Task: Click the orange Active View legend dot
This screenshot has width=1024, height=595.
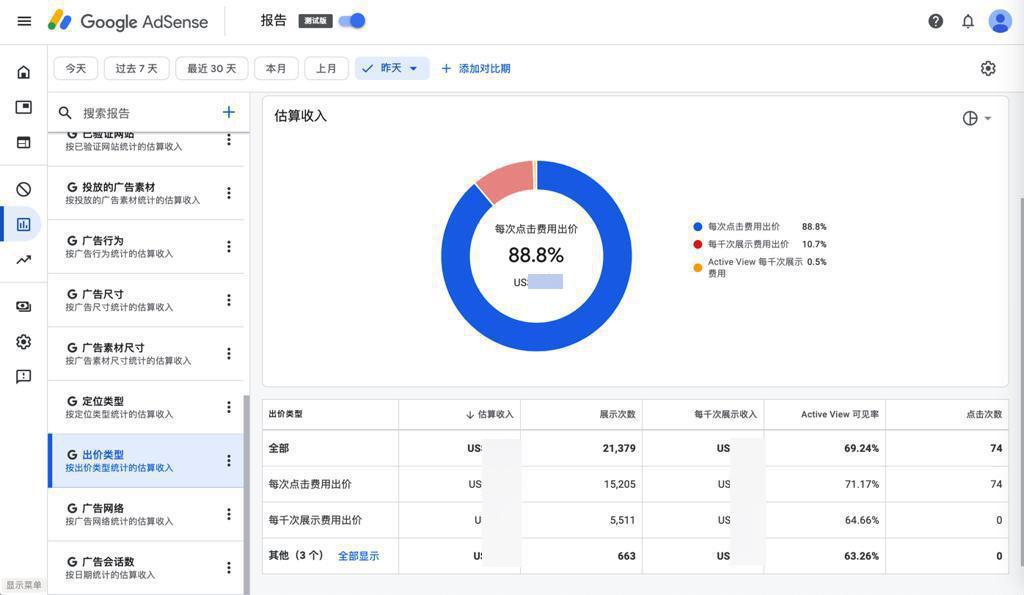Action: pos(697,268)
